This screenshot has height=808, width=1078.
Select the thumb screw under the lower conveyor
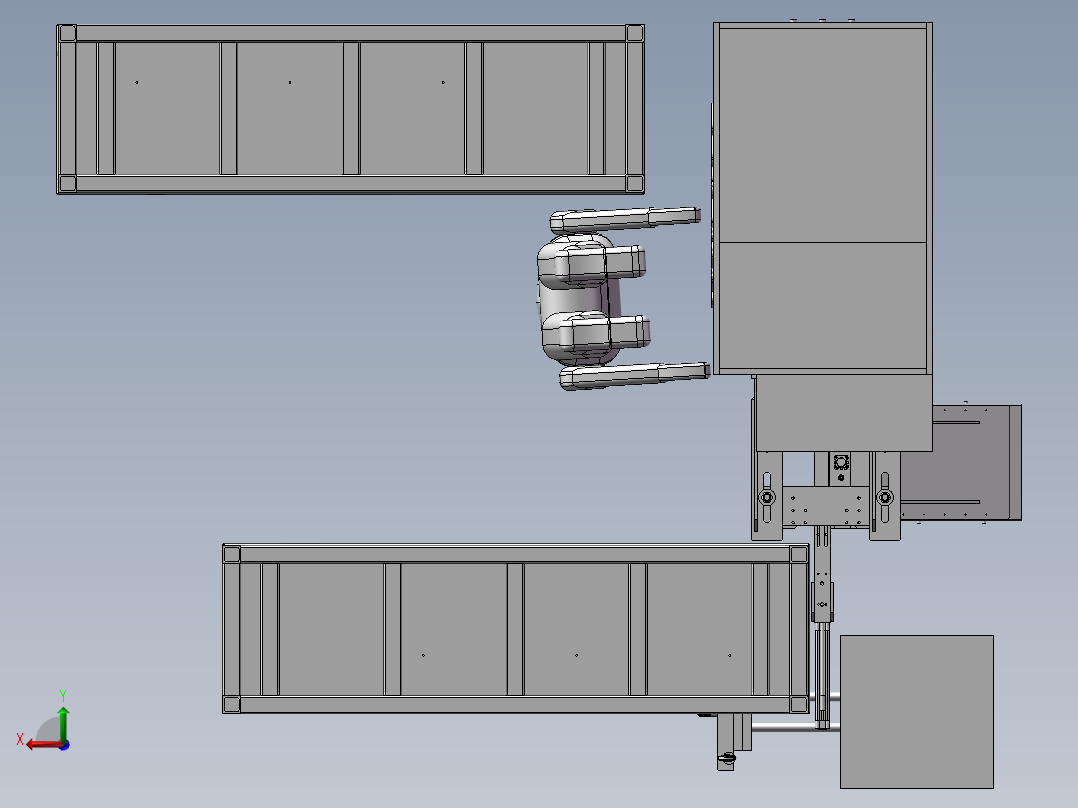pos(727,758)
